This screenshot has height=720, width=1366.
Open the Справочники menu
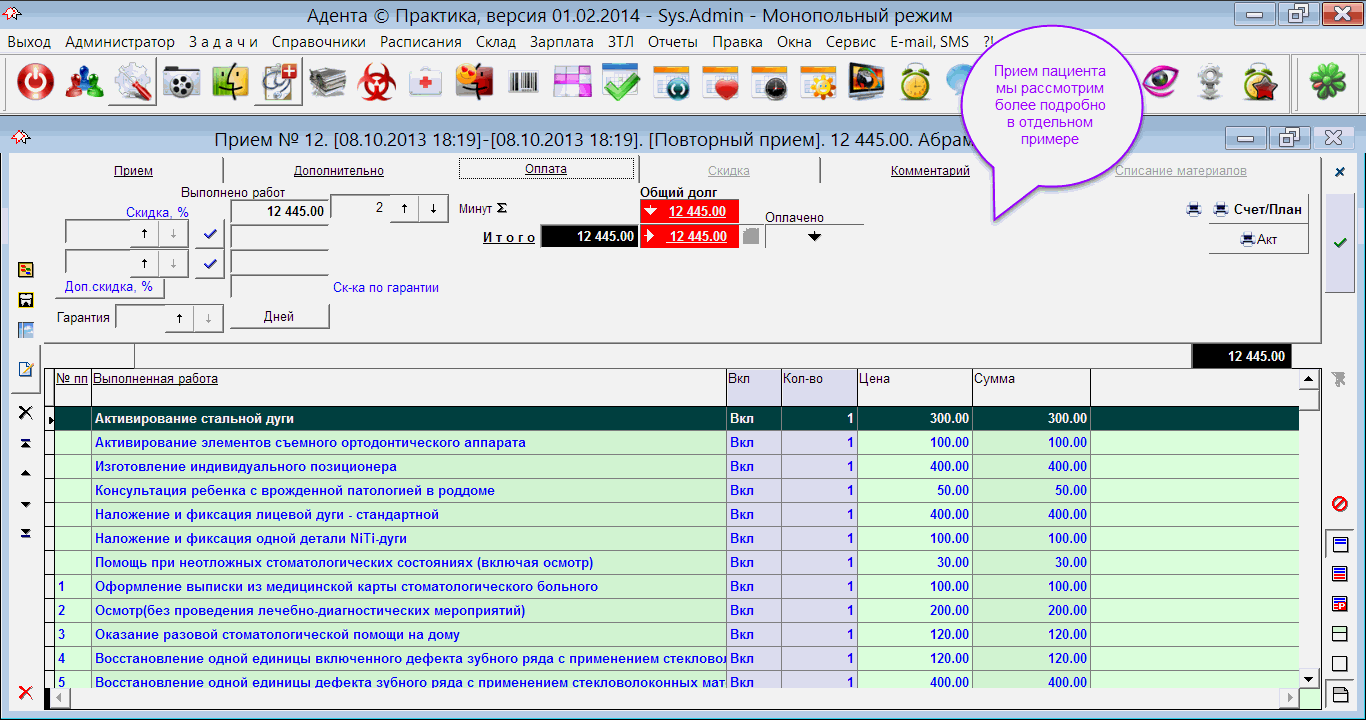[318, 42]
